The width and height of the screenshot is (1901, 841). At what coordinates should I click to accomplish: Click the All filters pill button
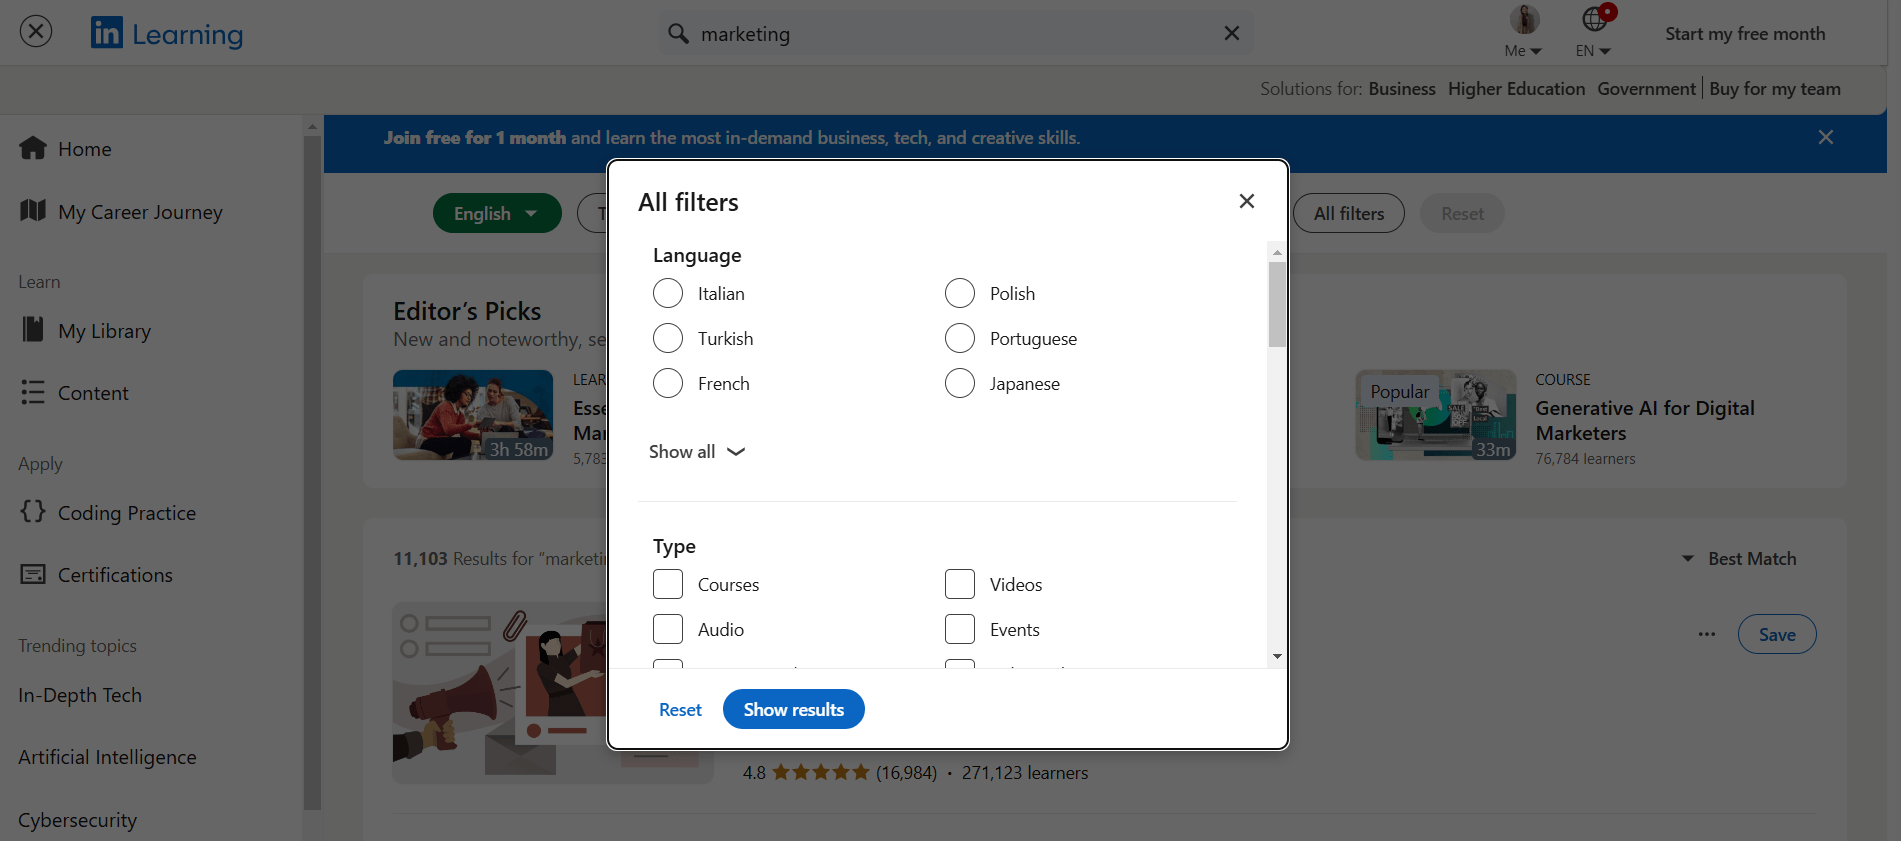1349,213
